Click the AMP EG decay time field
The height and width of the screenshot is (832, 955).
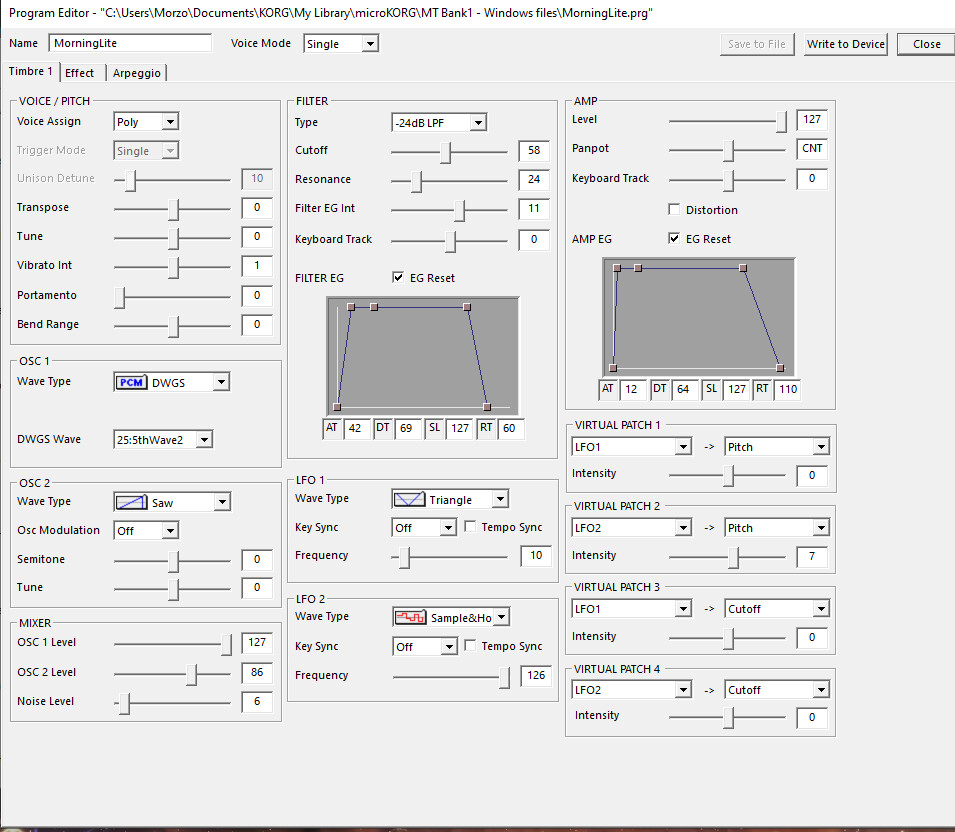(683, 389)
